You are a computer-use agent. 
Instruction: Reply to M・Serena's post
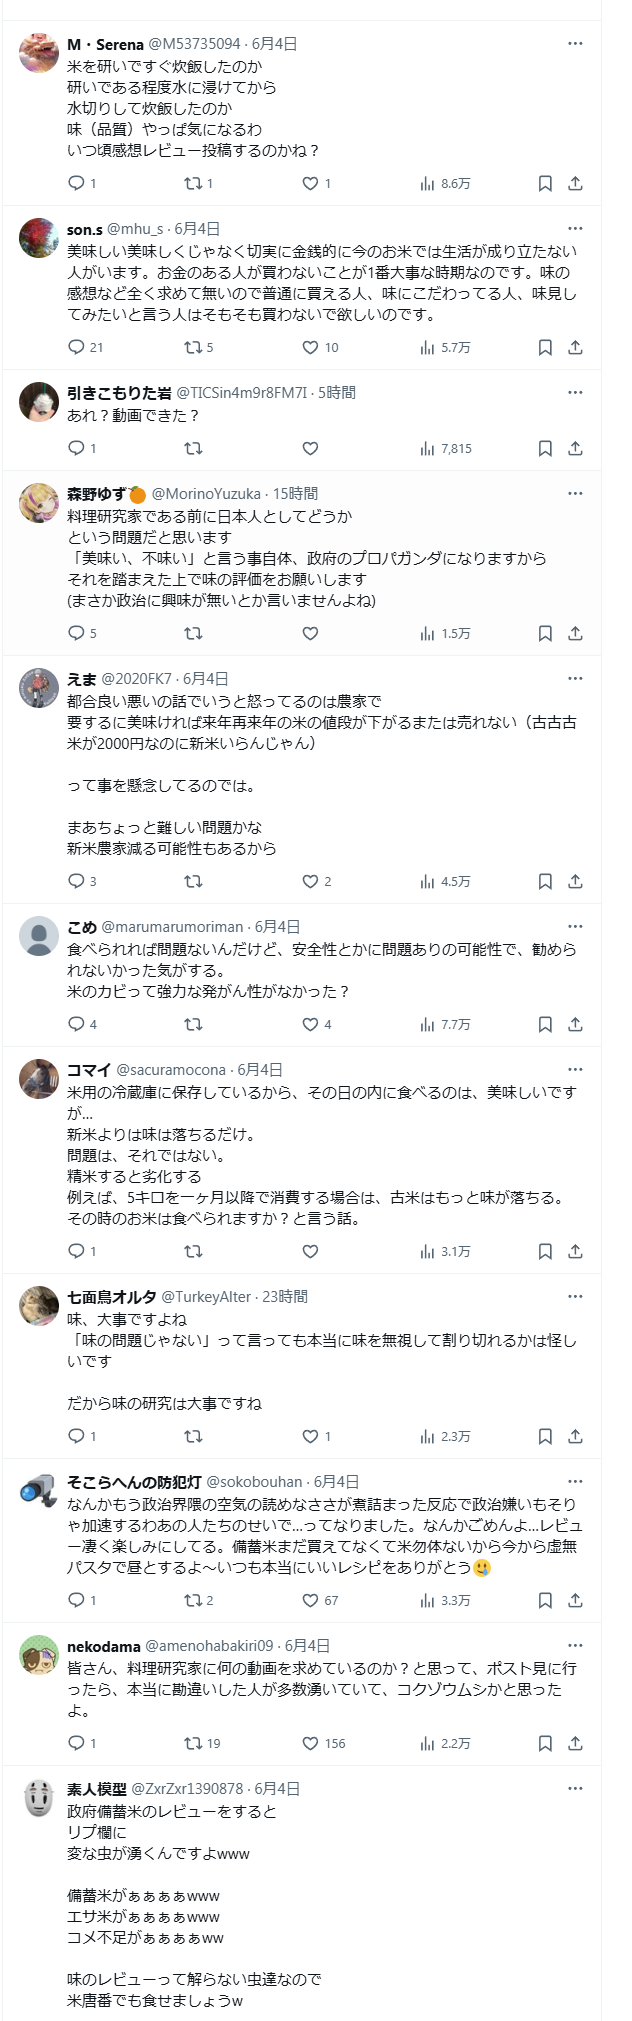tap(76, 183)
